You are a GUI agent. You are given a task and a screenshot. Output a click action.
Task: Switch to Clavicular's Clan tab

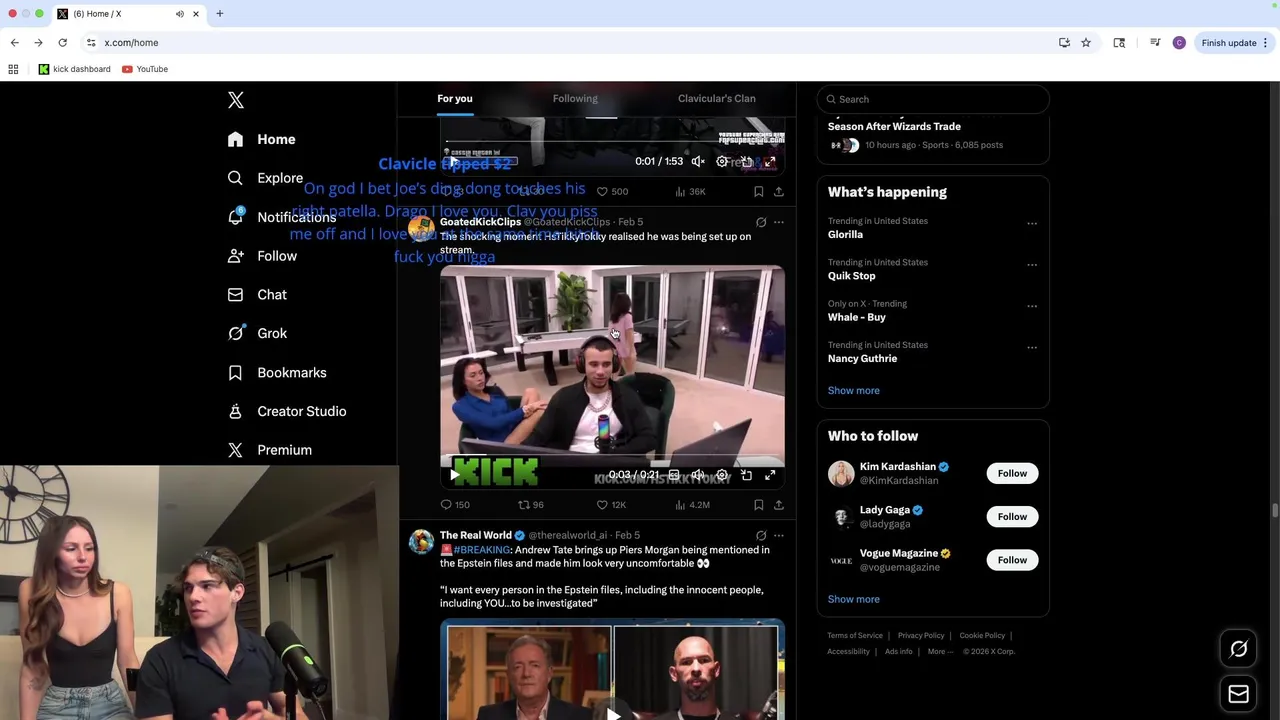click(x=717, y=99)
